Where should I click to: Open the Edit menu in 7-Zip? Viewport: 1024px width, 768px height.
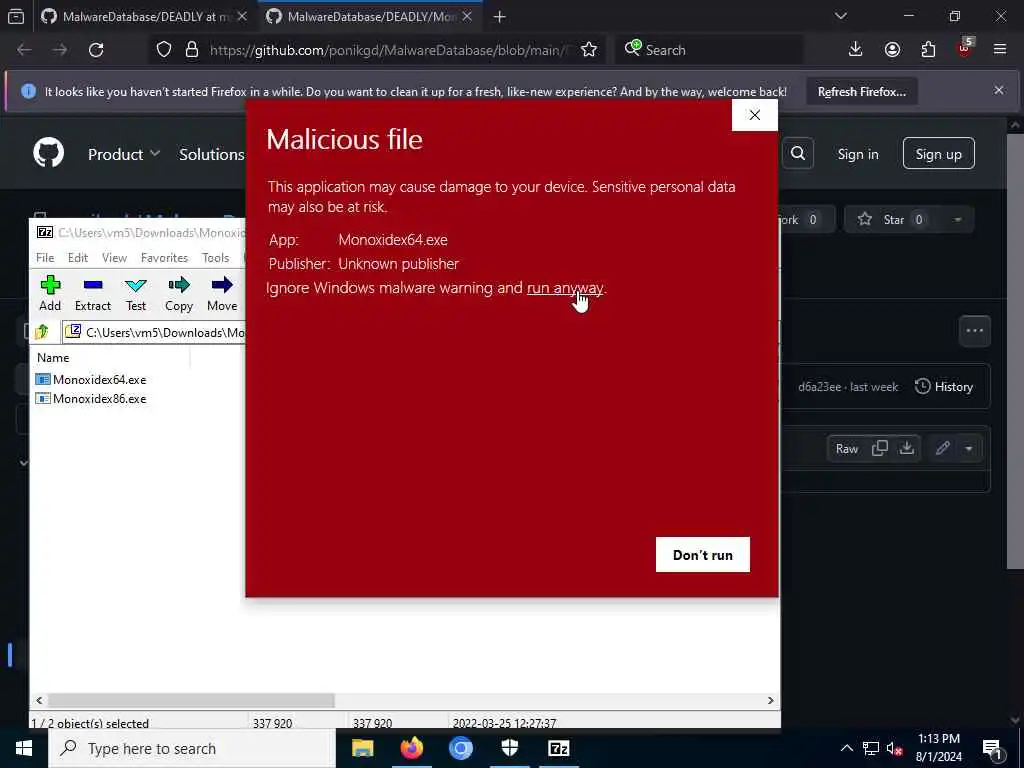78,257
